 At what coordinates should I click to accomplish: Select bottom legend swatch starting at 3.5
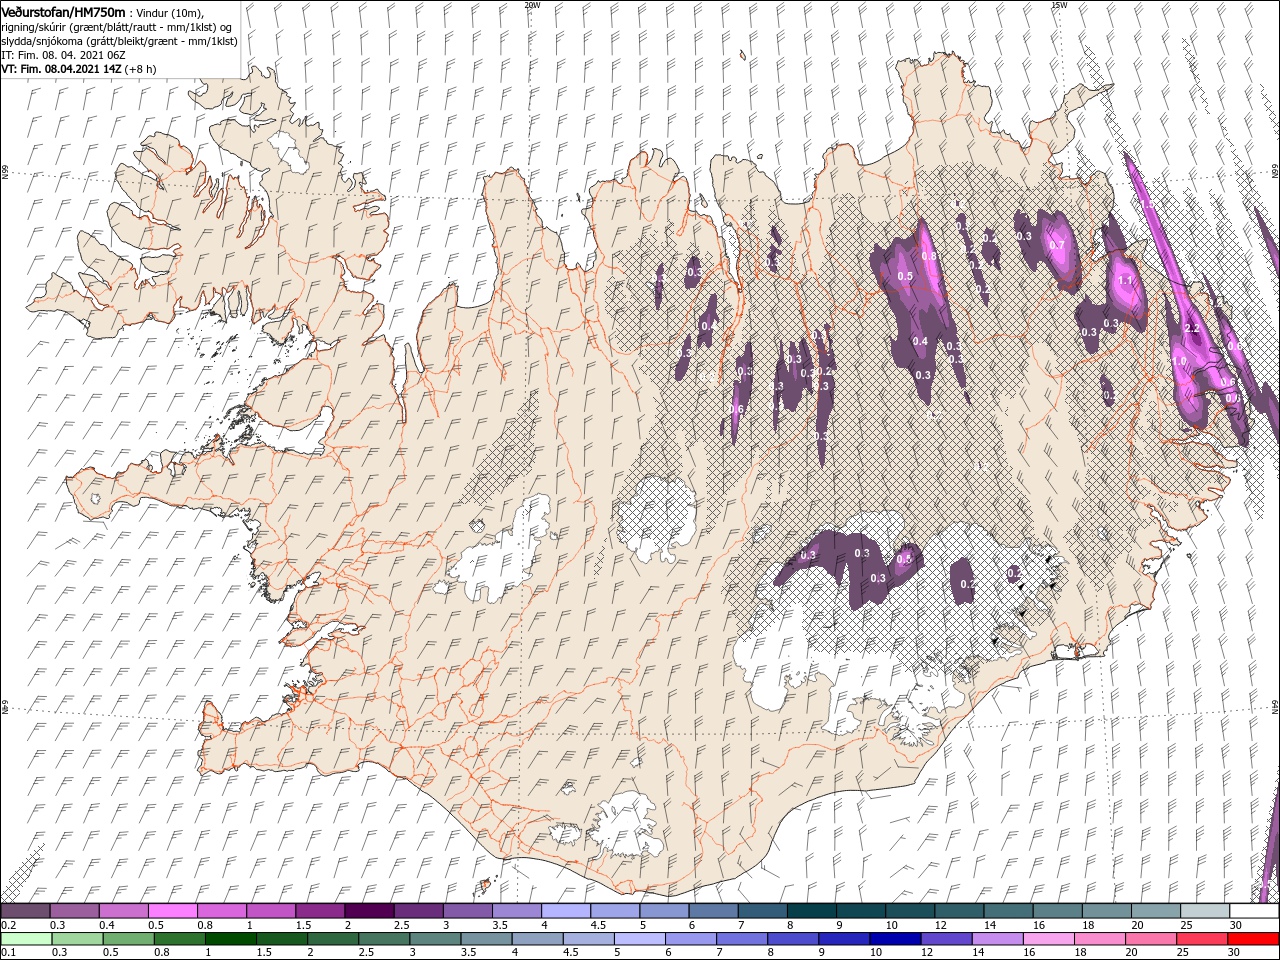point(486,939)
